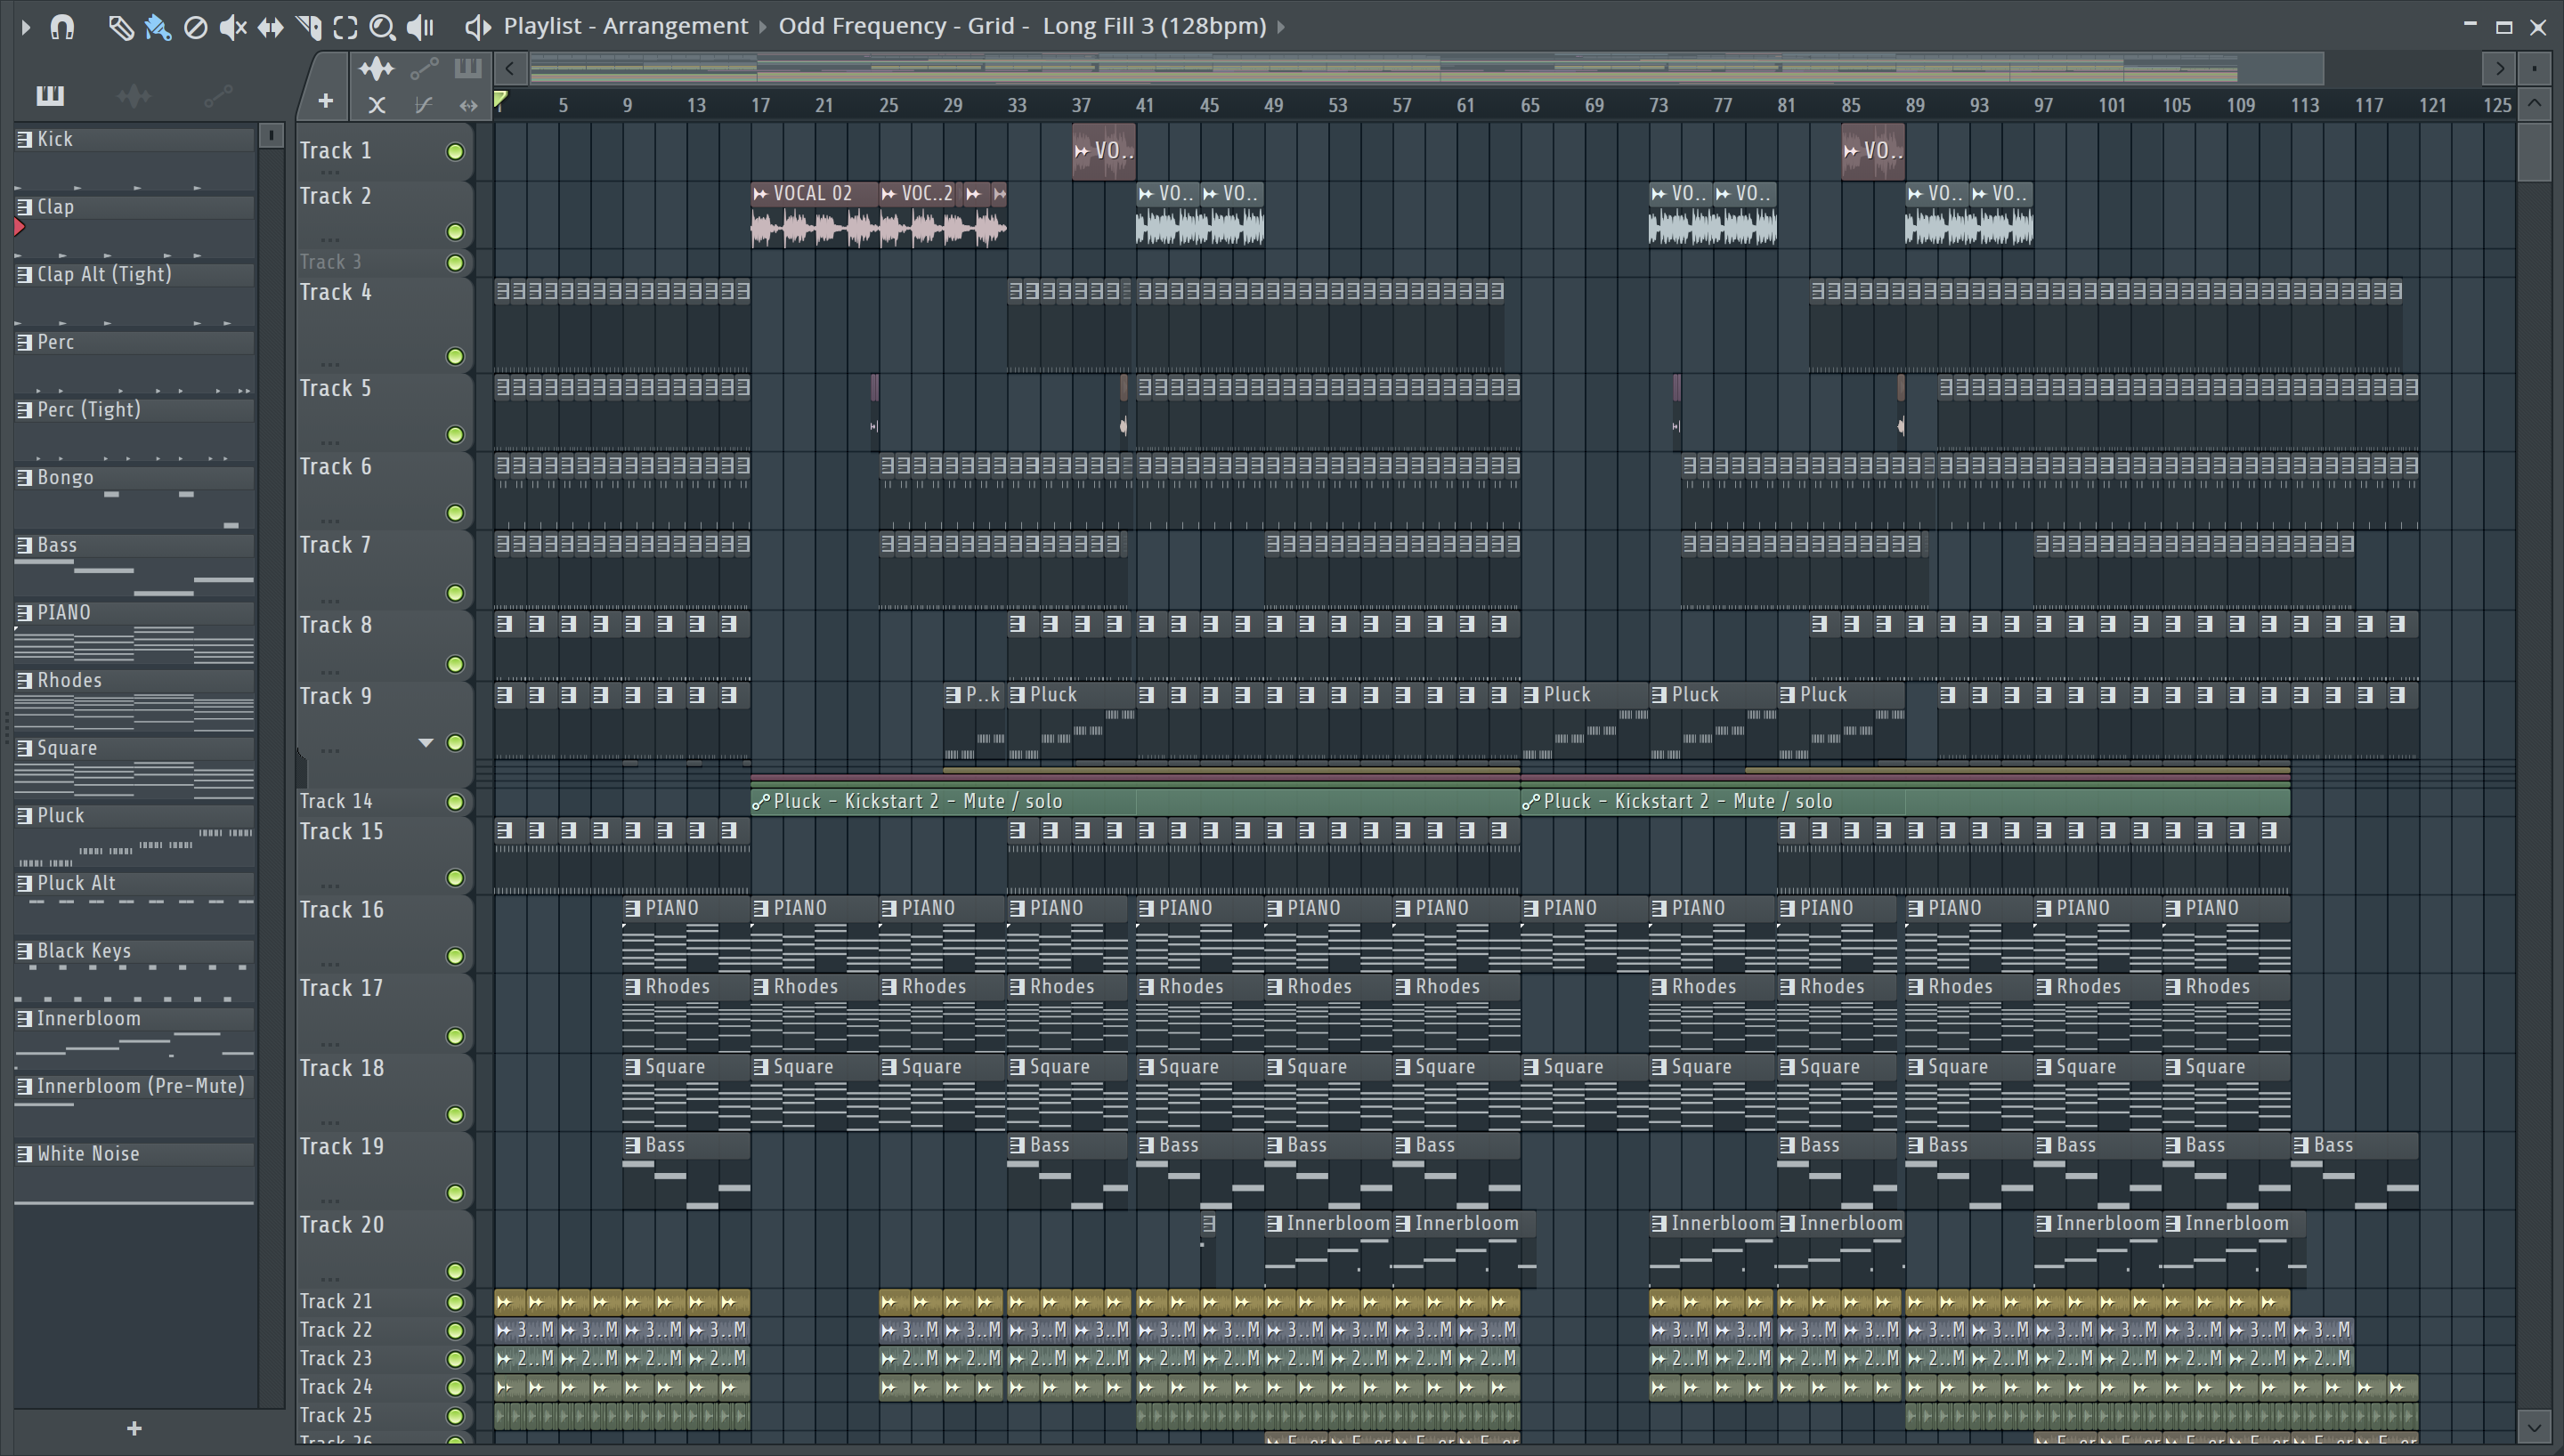Select the VOCAL 02 audio clip

tap(814, 214)
